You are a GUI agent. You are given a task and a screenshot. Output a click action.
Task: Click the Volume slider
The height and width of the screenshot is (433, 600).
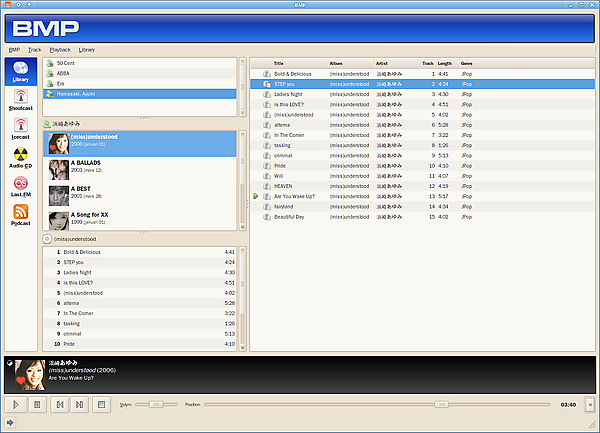coord(154,404)
